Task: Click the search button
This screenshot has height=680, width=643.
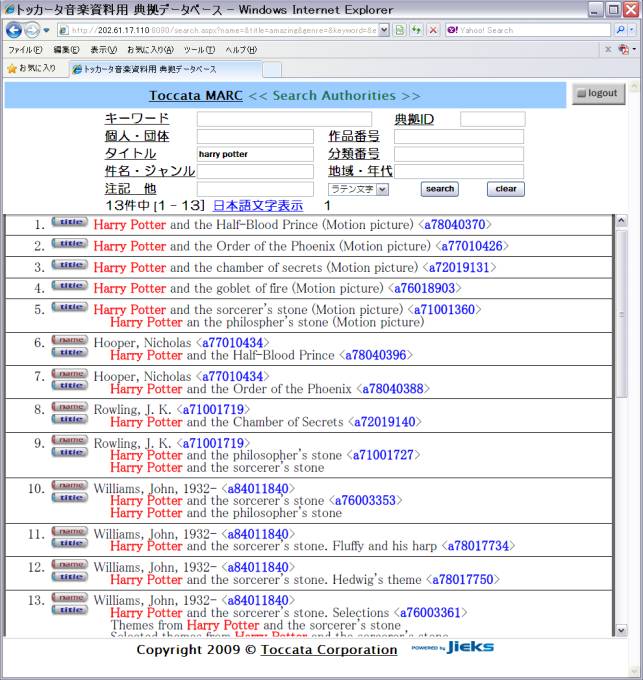Action: click(440, 189)
